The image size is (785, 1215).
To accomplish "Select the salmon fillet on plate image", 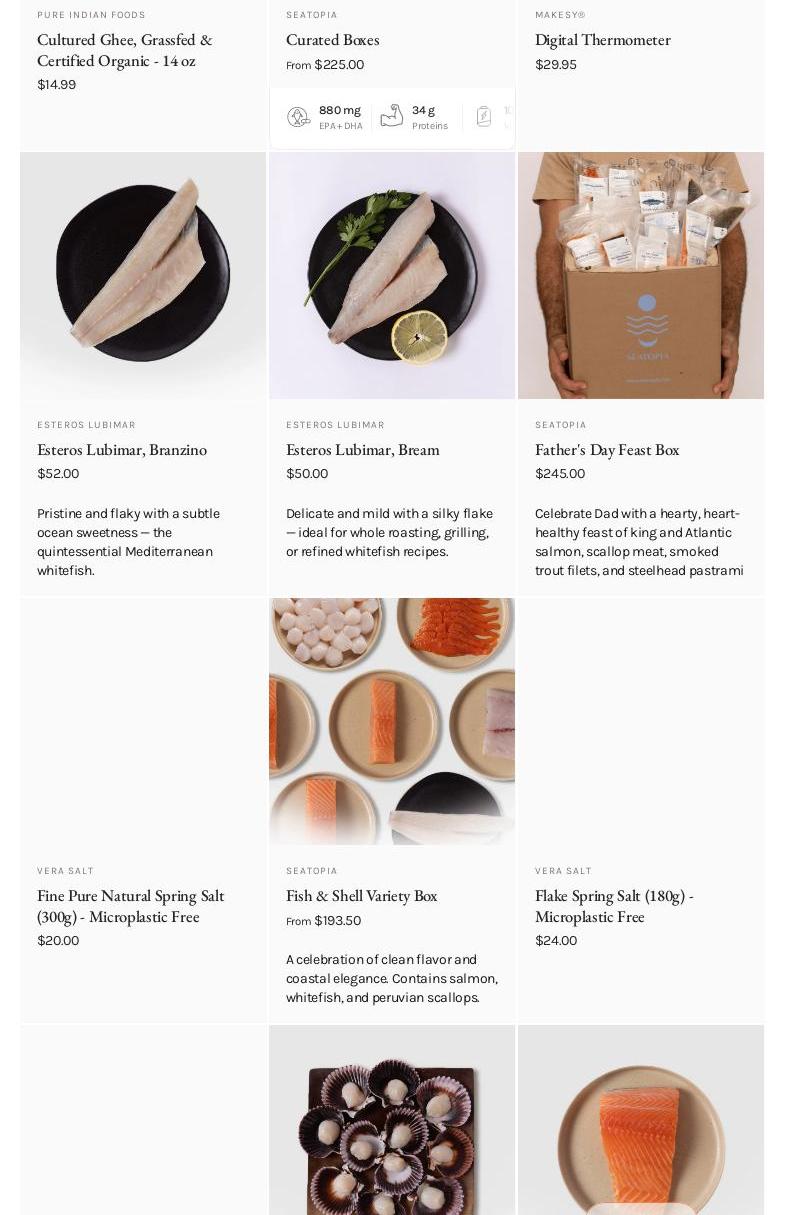I will 641,1120.
